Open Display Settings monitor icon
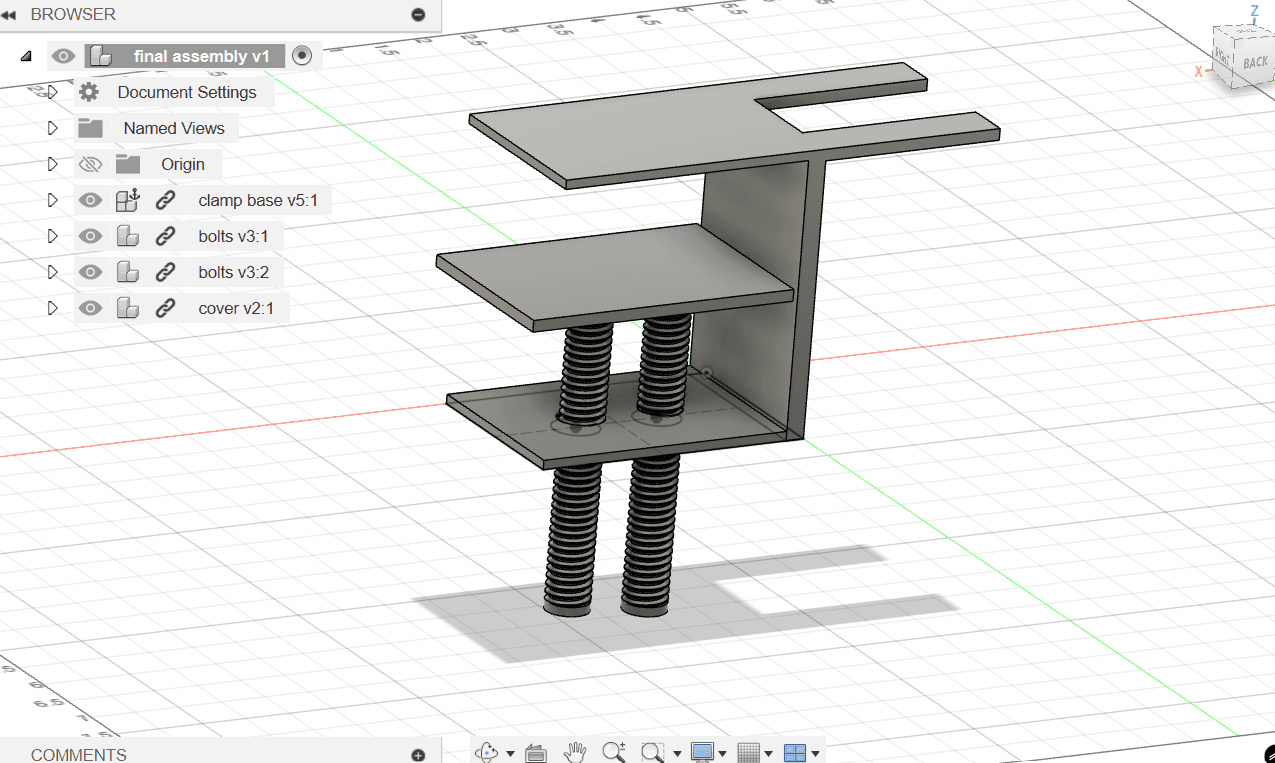Screen dimensions: 1275x763 point(702,752)
